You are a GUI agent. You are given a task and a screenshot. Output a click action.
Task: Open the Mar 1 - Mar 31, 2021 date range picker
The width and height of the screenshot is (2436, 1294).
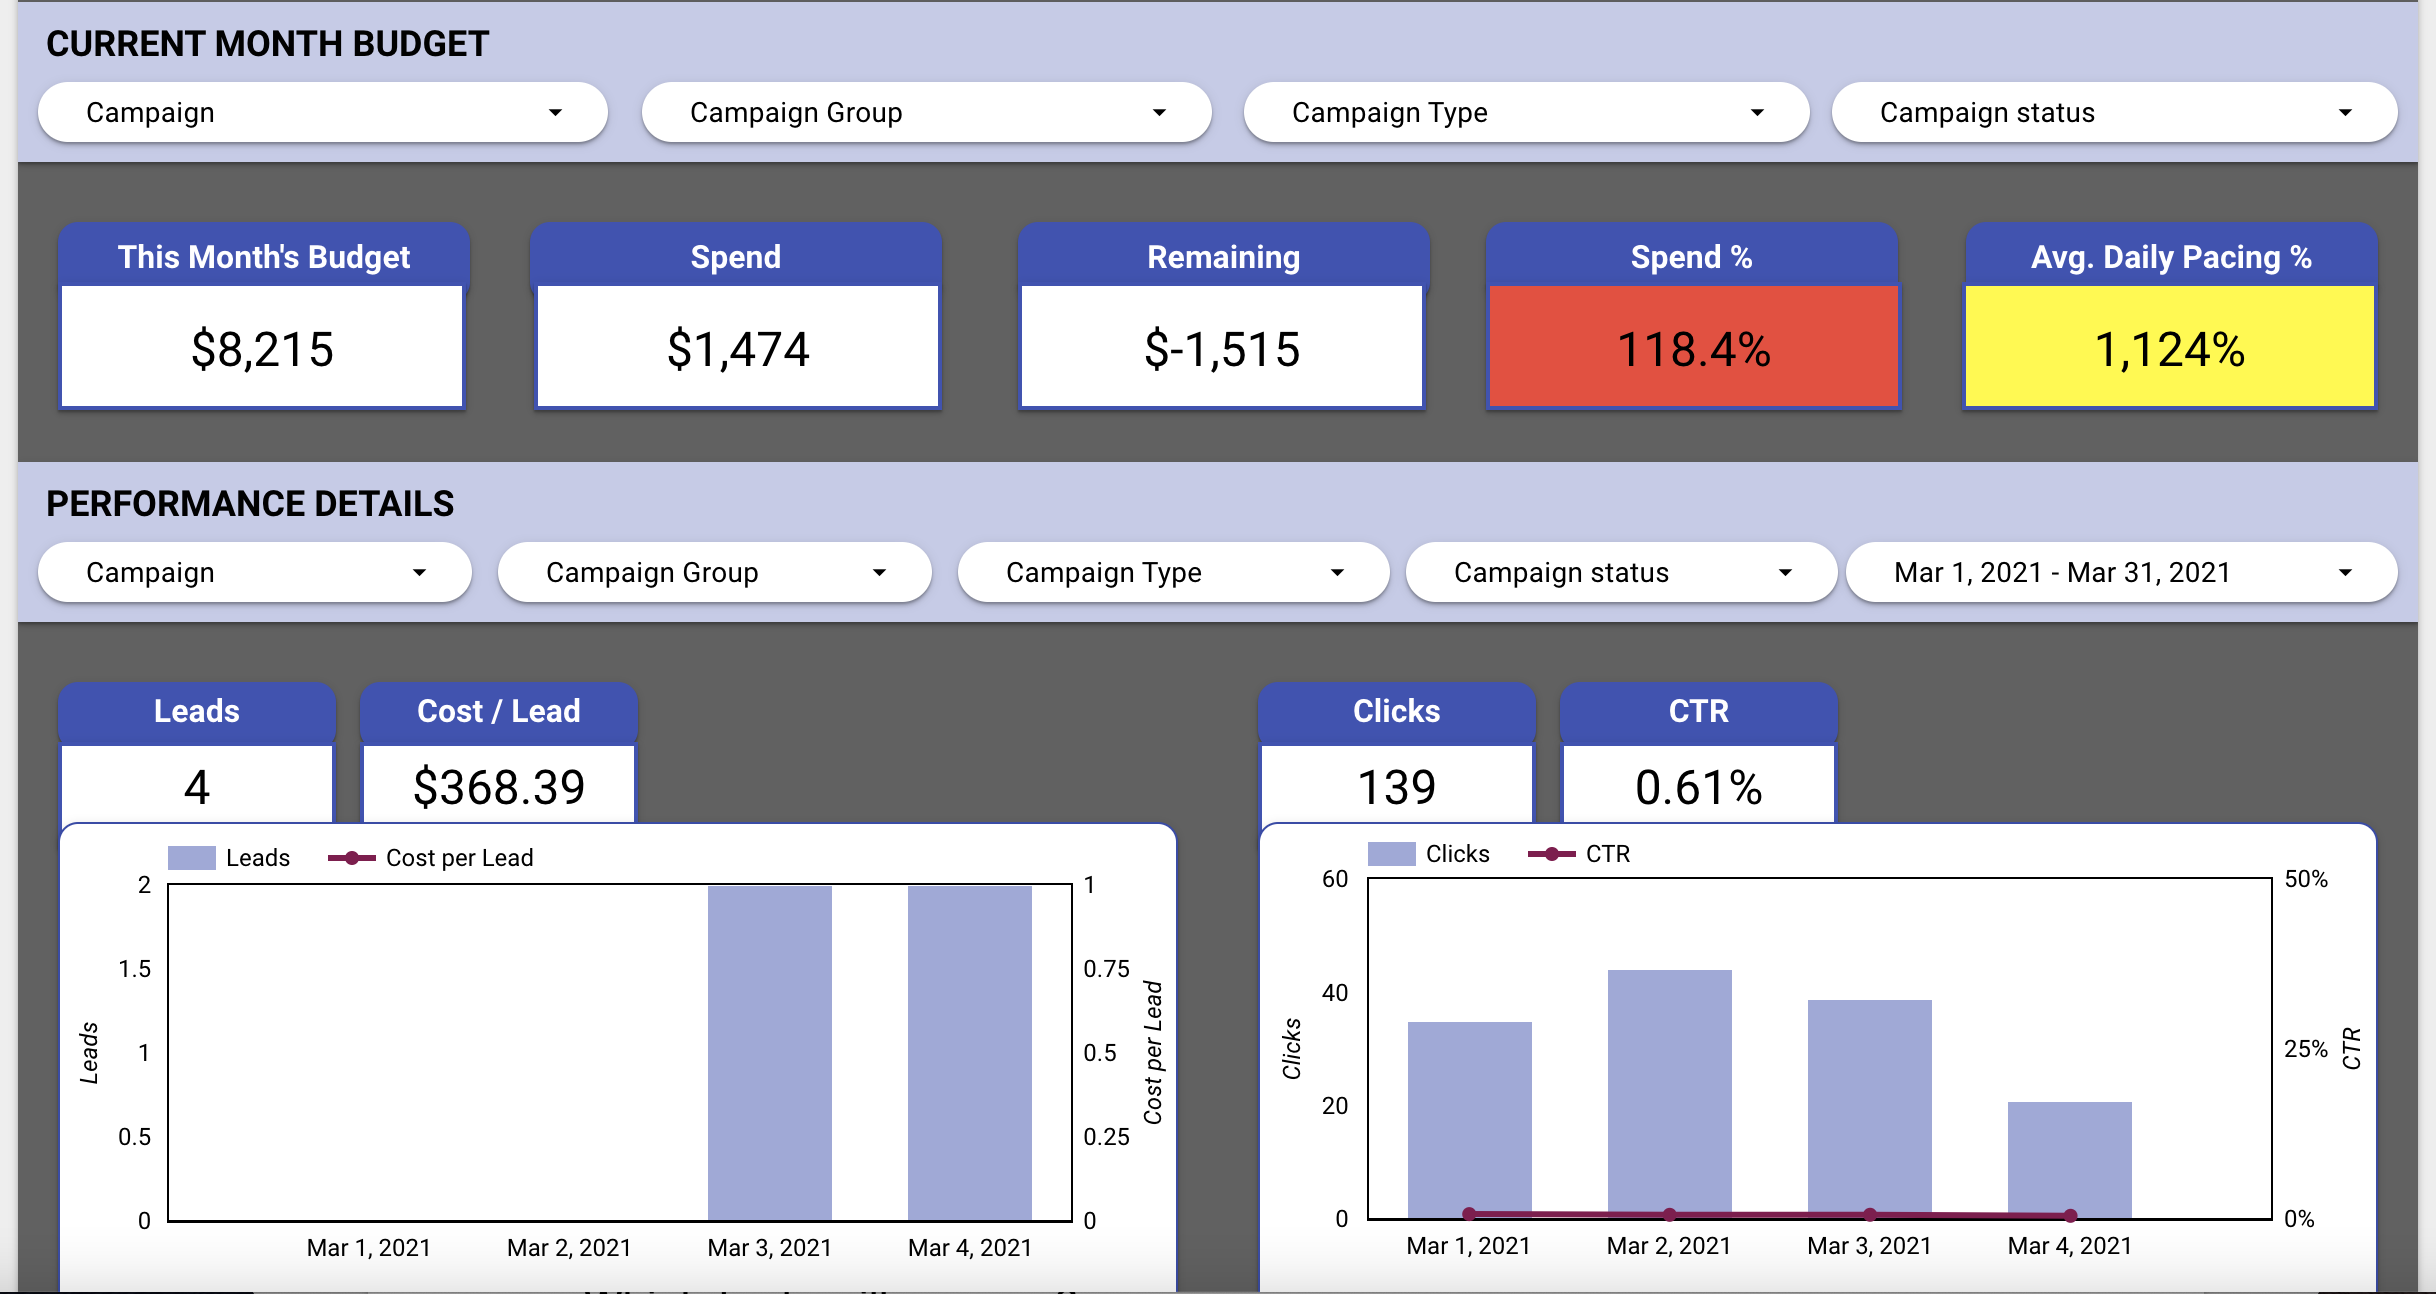(2121, 573)
